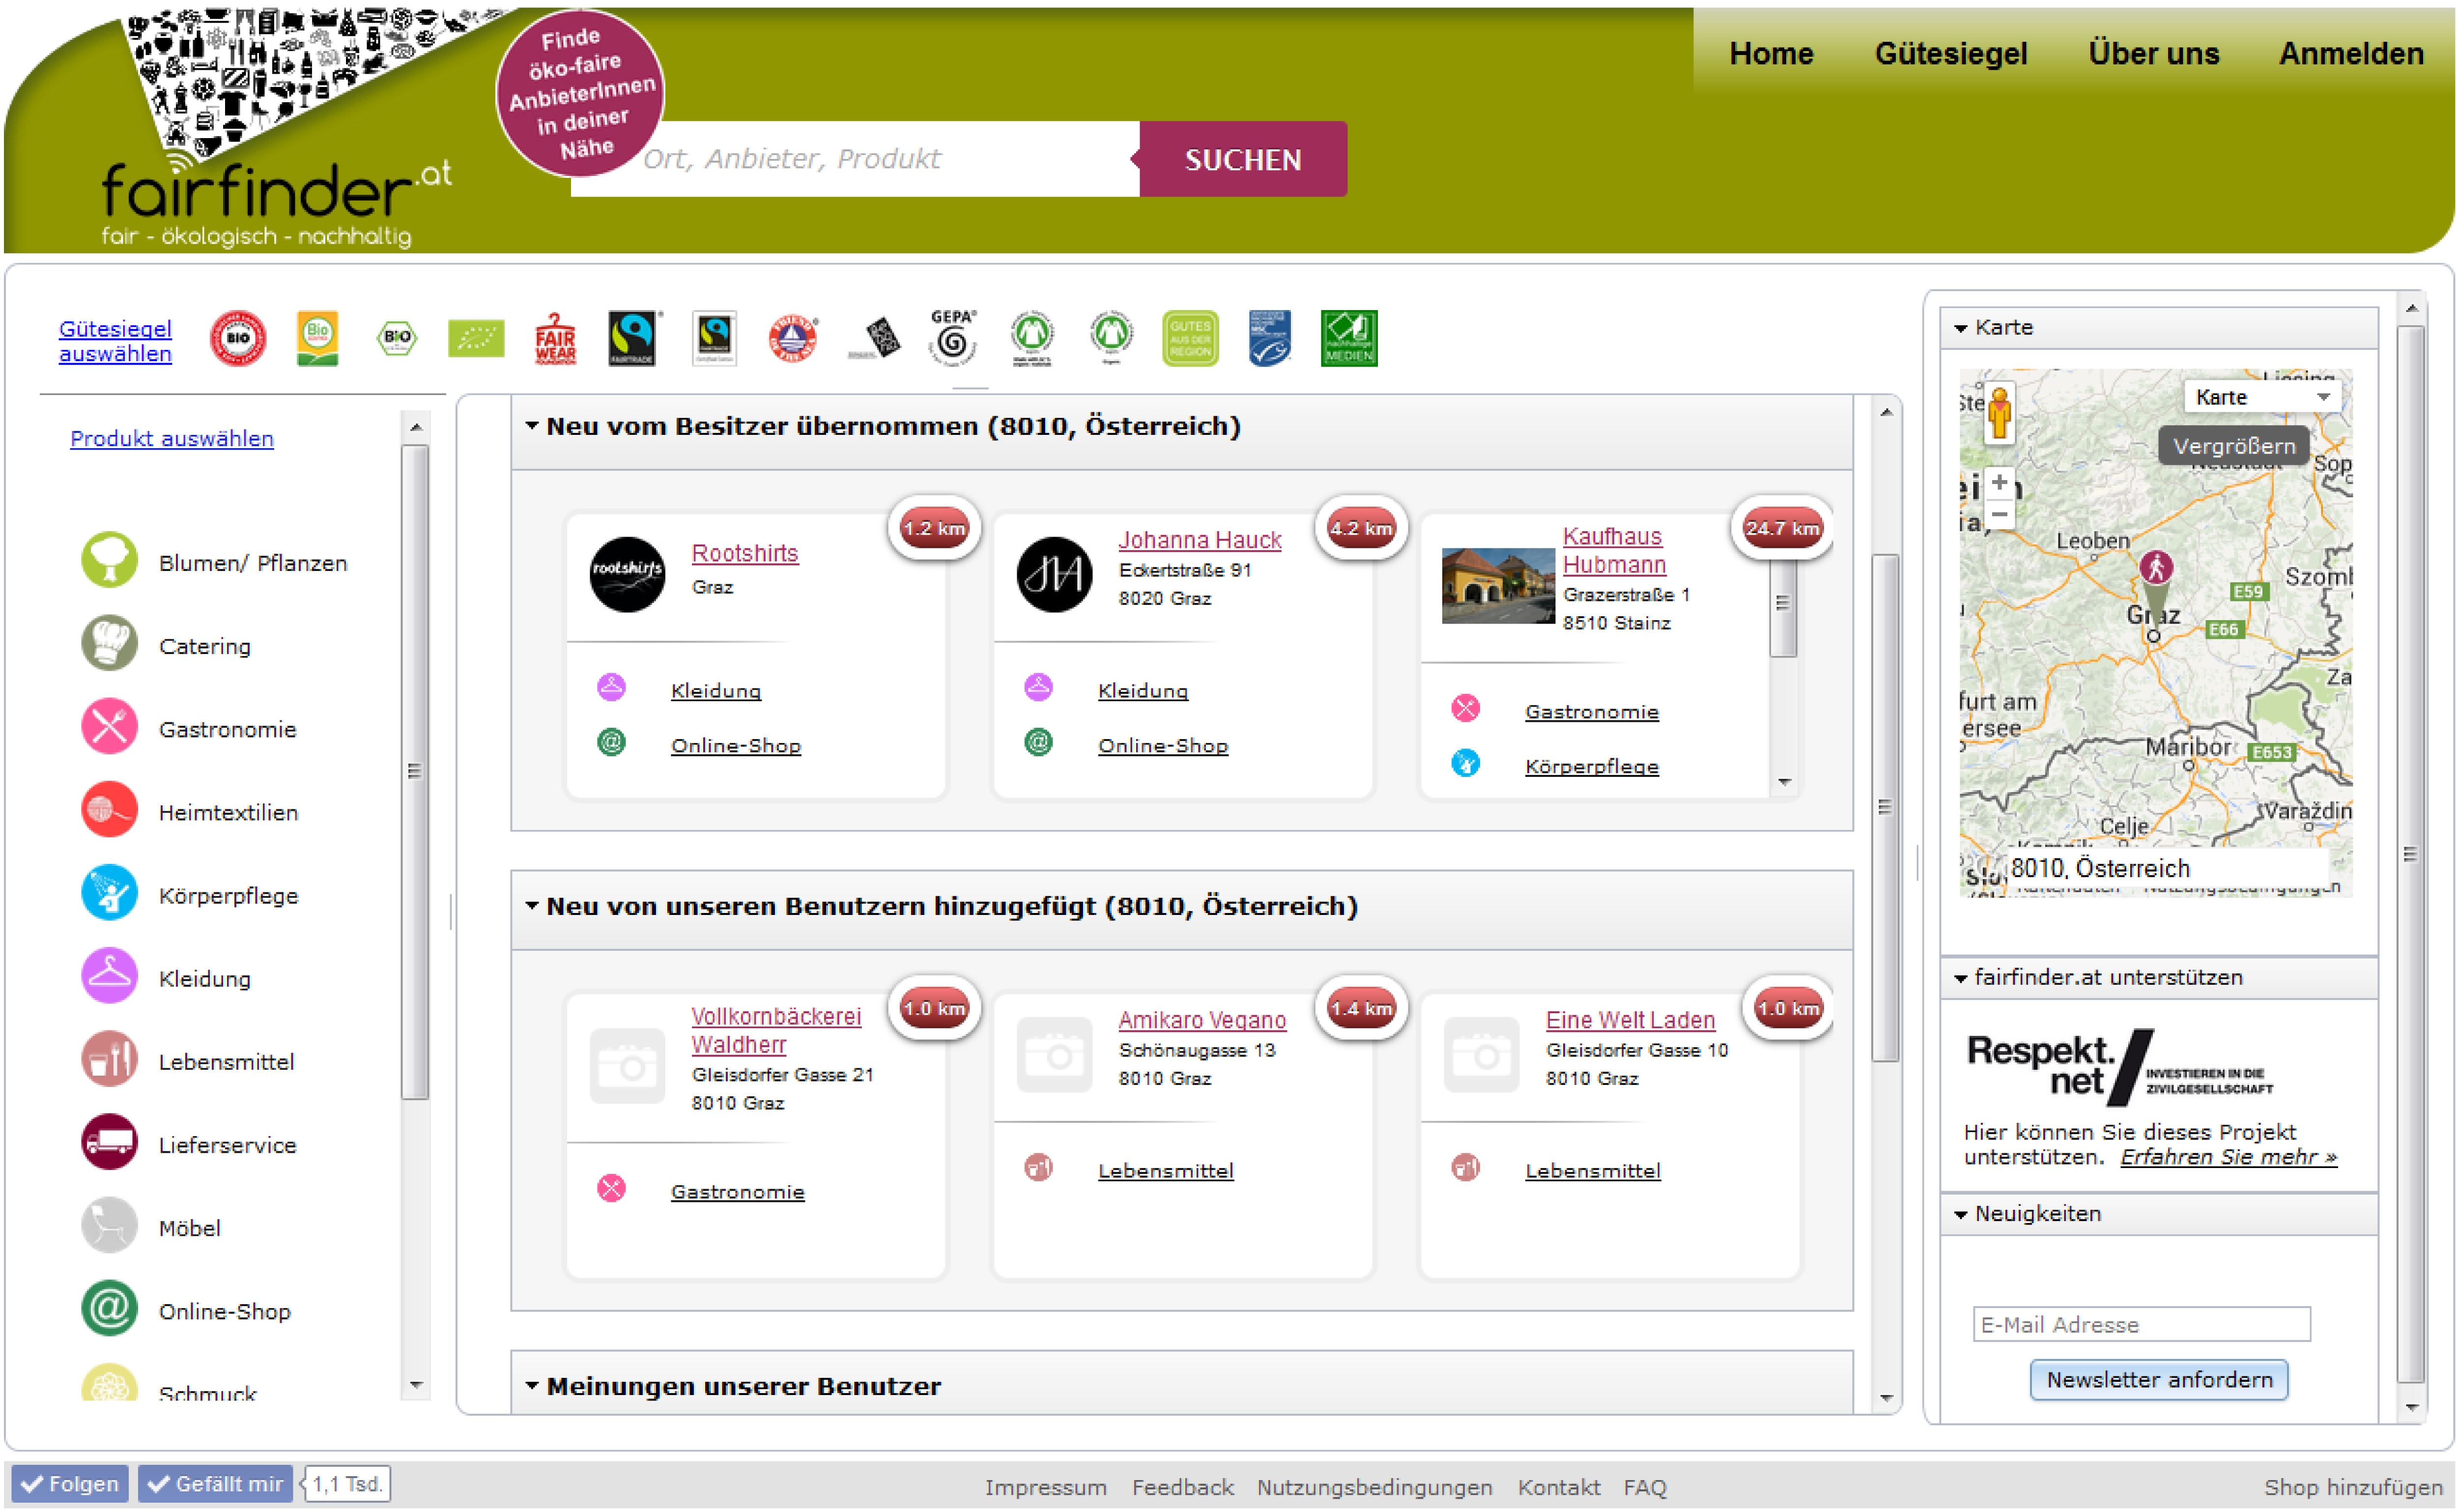The width and height of the screenshot is (2457, 1512).
Task: Toggle the Gefällt mir like button
Action: click(x=215, y=1484)
